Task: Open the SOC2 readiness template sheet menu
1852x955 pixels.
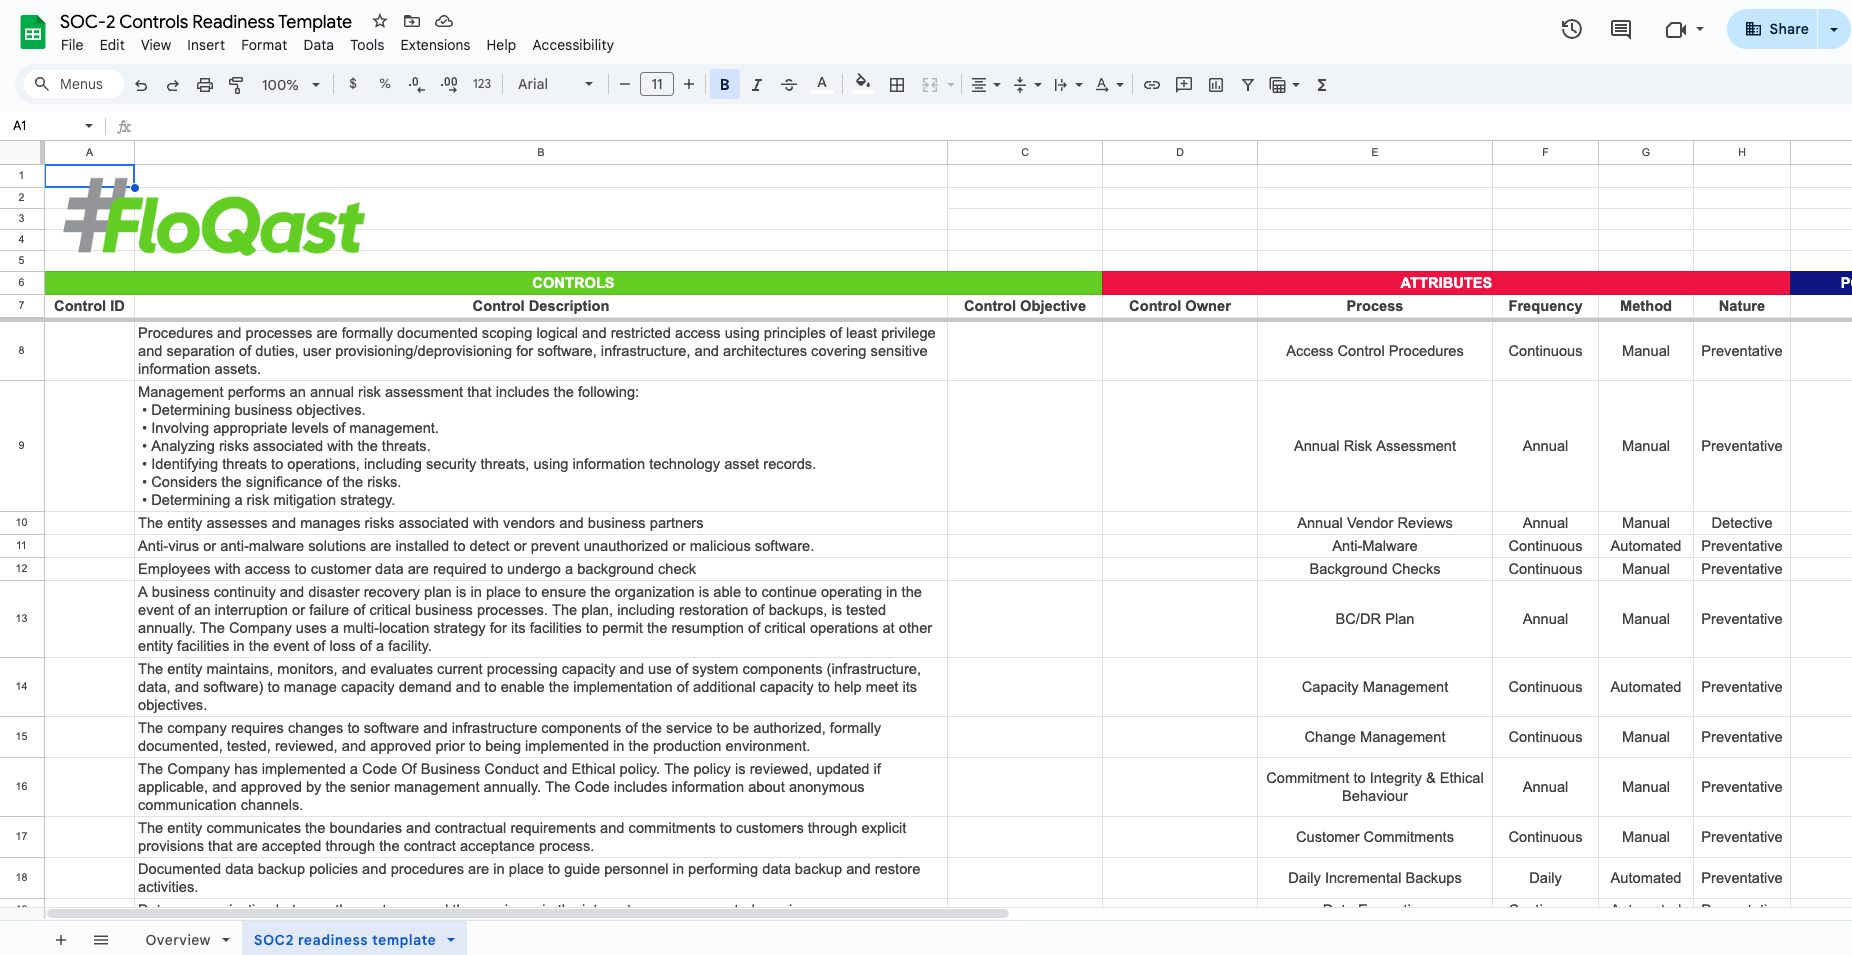Action: tap(450, 940)
